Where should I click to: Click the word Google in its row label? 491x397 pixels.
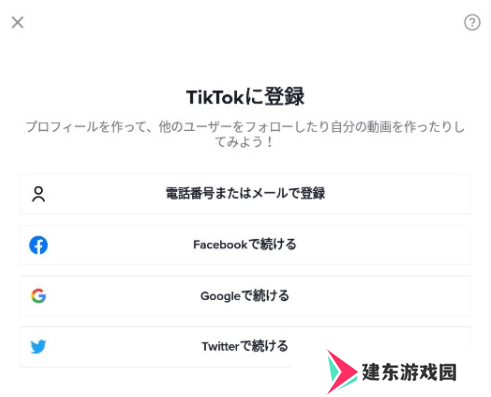(220, 296)
